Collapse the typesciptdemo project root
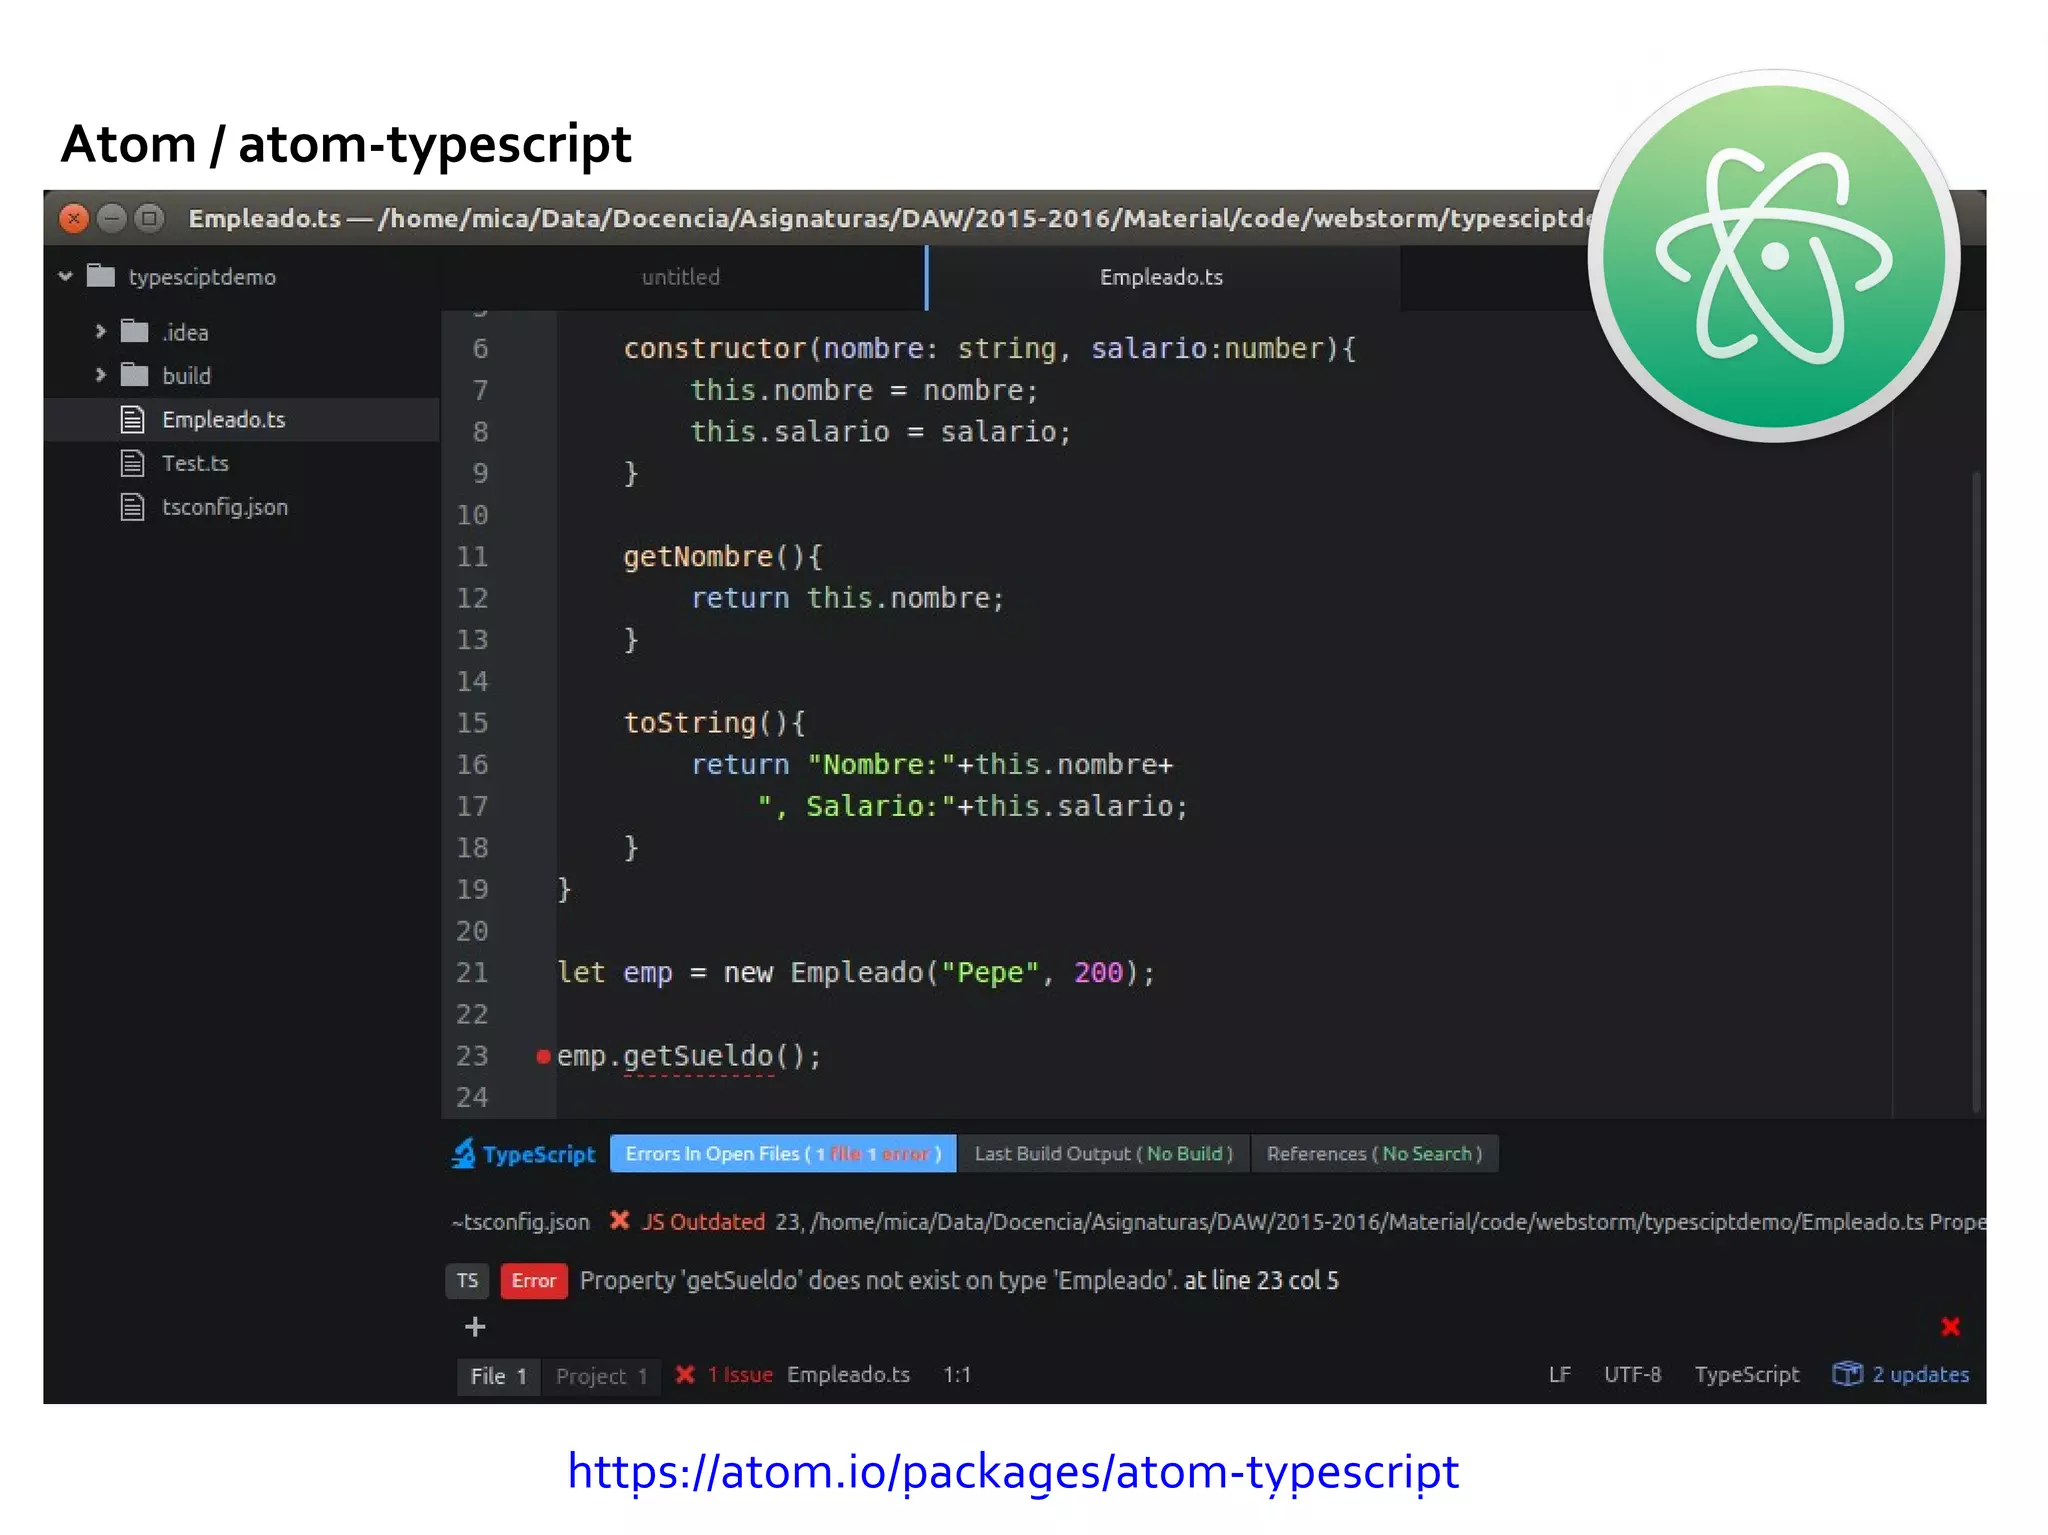The height and width of the screenshot is (1535, 2048). click(66, 276)
